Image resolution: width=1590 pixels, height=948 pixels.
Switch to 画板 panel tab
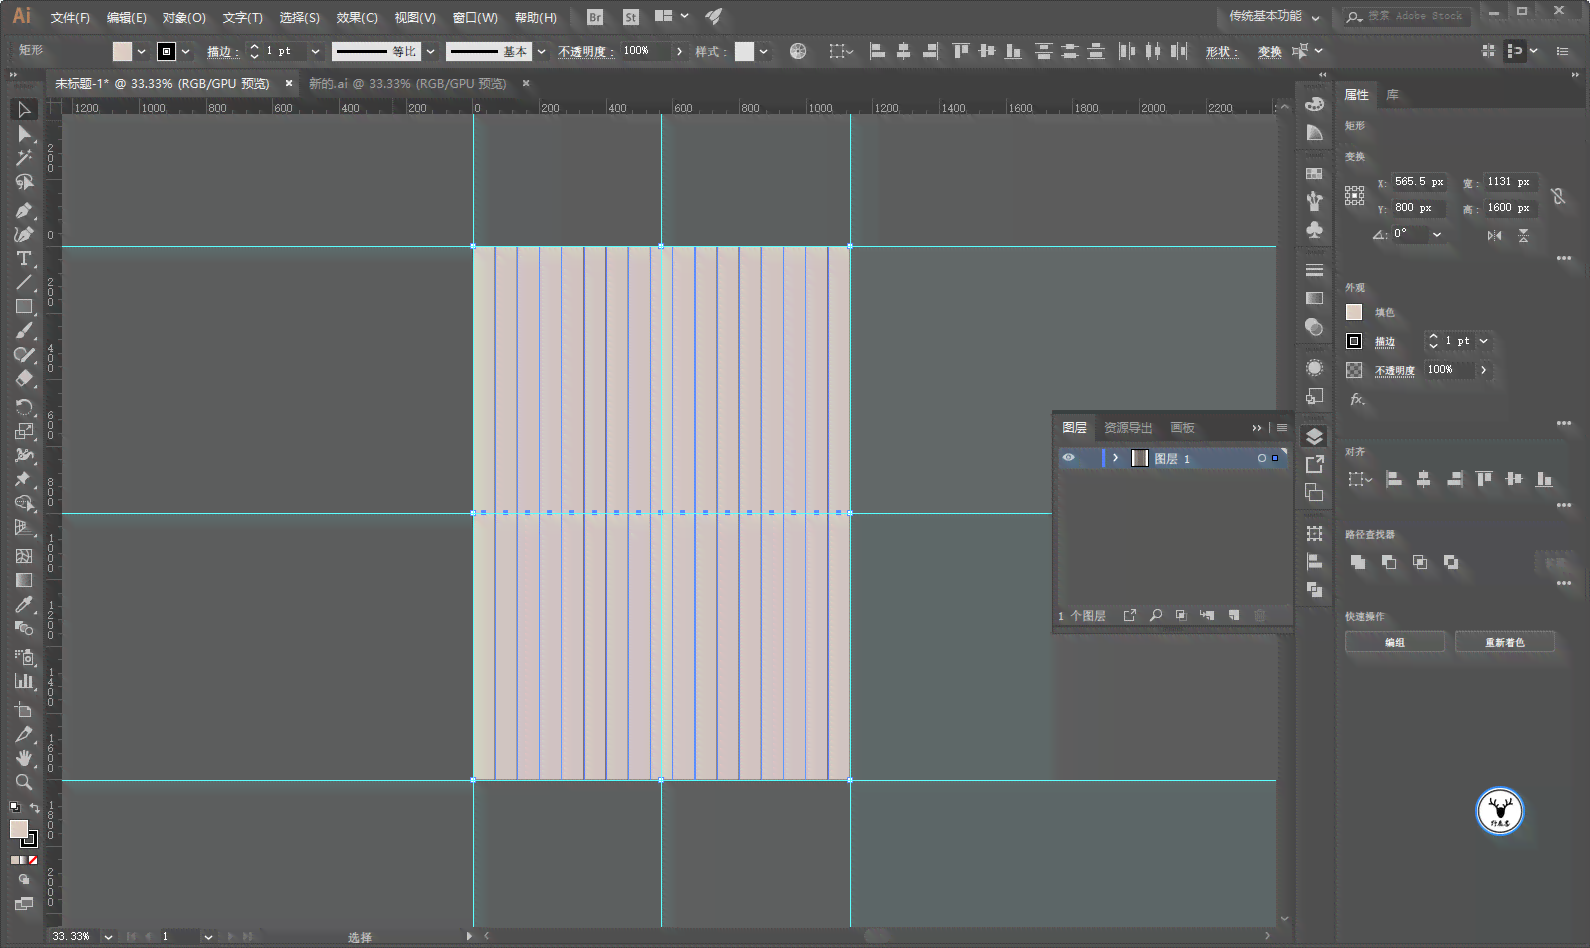pos(1183,428)
